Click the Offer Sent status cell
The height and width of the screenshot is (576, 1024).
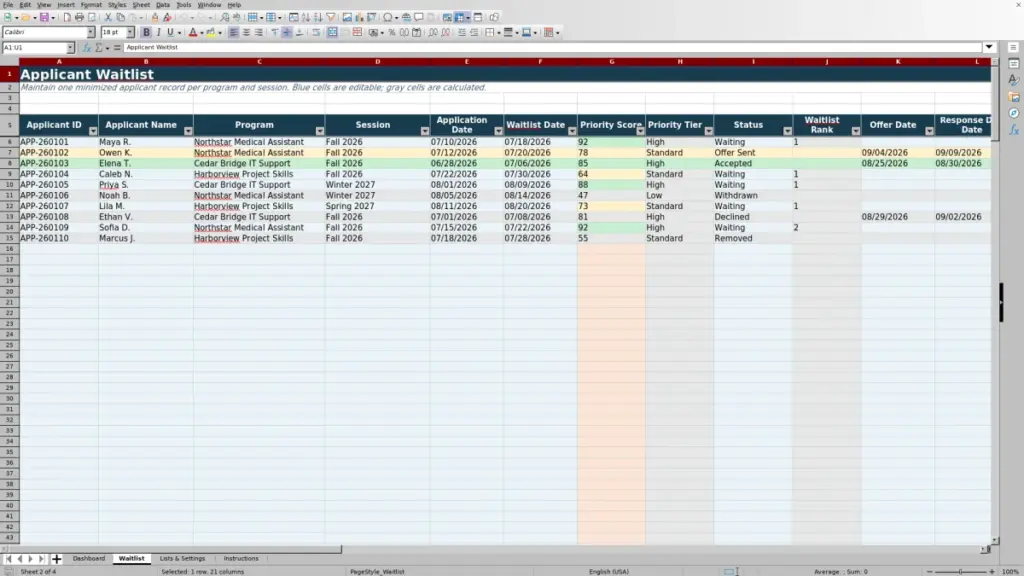coord(753,153)
